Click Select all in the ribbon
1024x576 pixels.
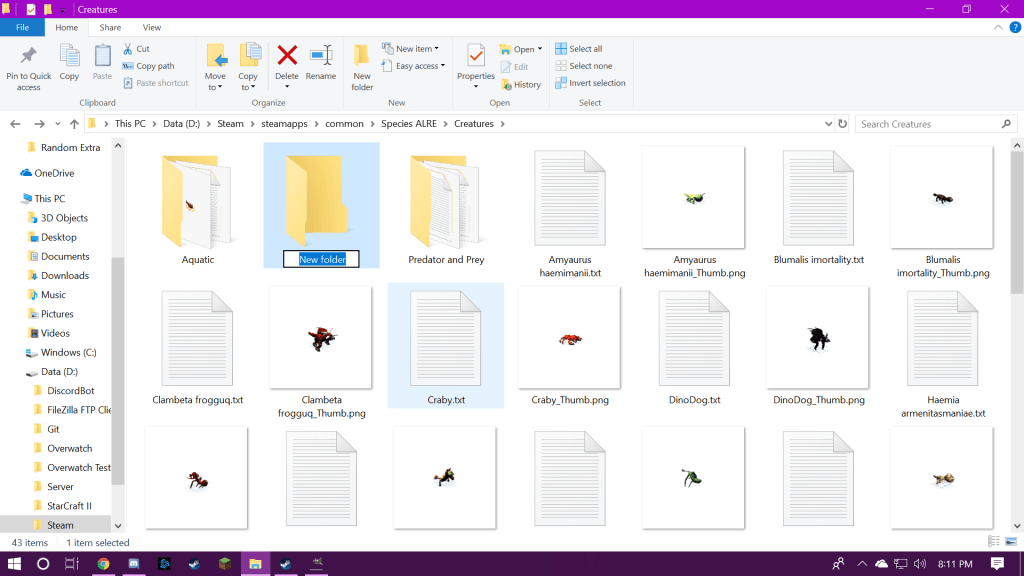[585, 49]
